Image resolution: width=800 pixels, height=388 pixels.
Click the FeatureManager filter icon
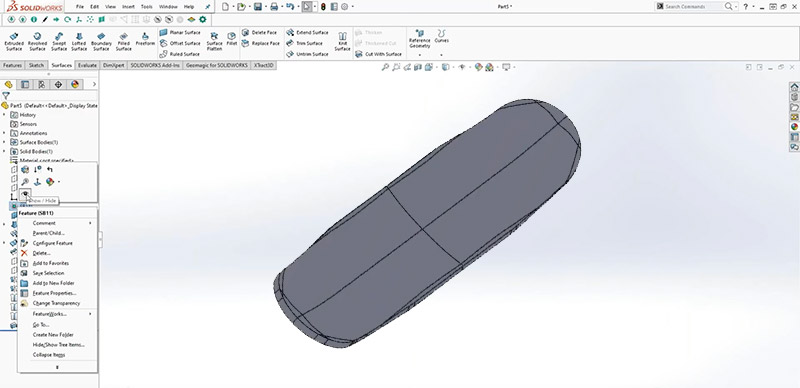point(6,95)
